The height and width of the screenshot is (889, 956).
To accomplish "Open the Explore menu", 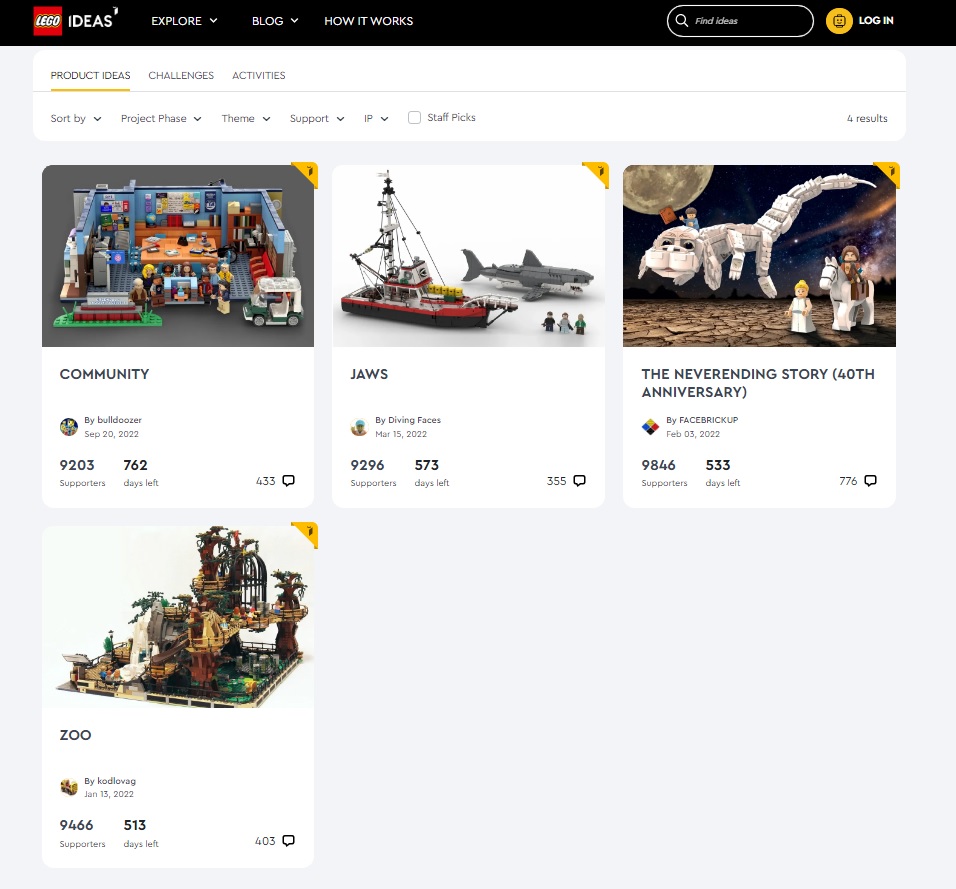I will click(x=184, y=21).
